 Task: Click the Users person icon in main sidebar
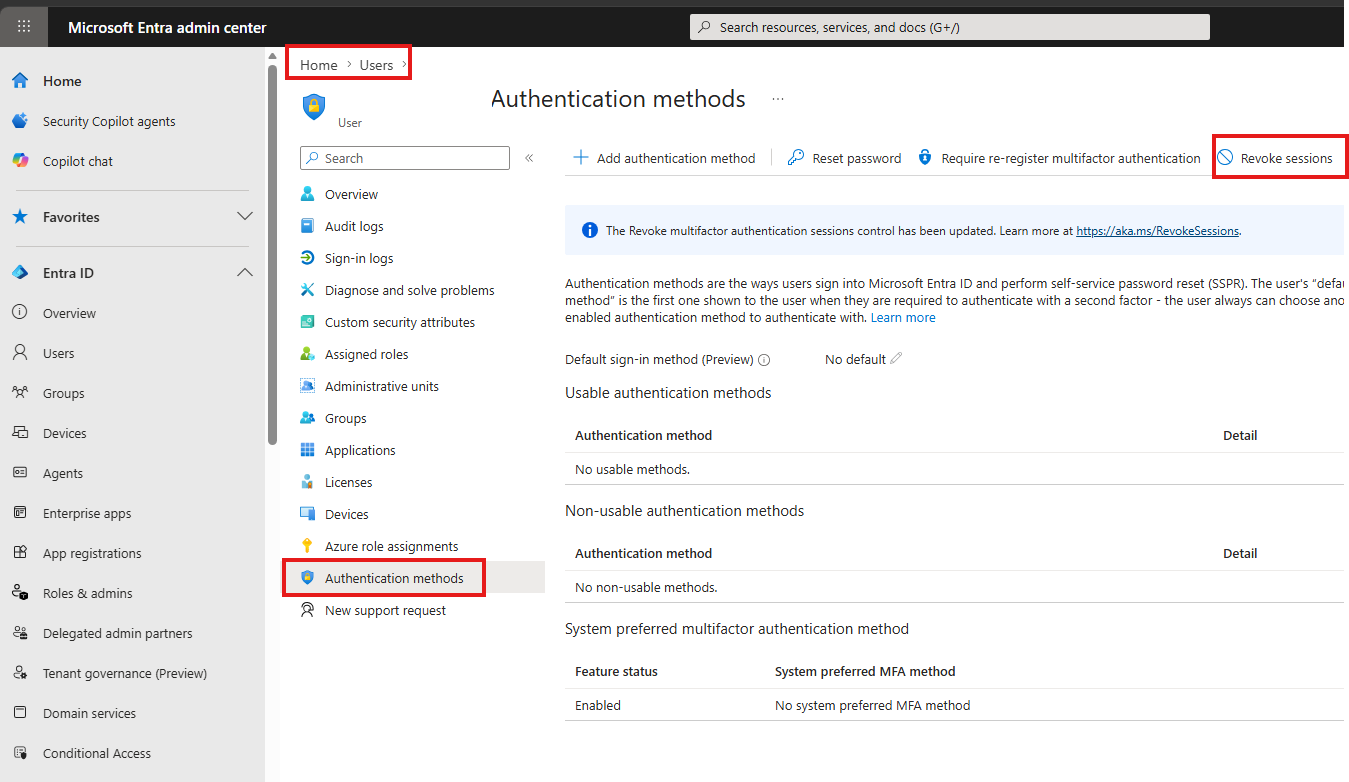click(x=20, y=353)
